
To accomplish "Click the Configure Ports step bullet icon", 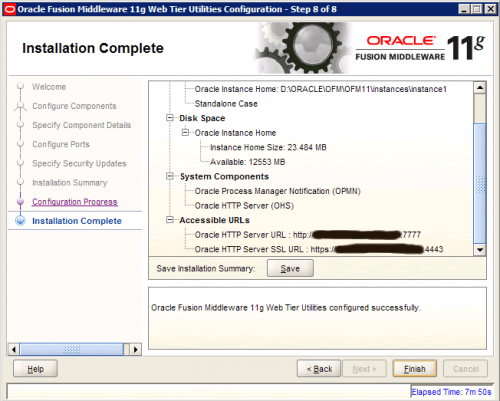I will (x=20, y=144).
